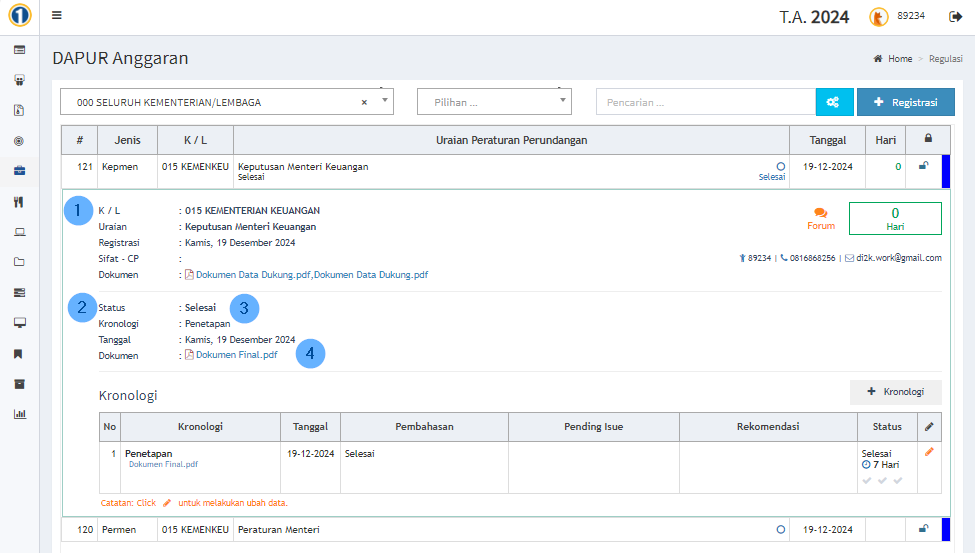
Task: Click the Regulasi breadcrumb item
Action: pyautogui.click(x=945, y=59)
